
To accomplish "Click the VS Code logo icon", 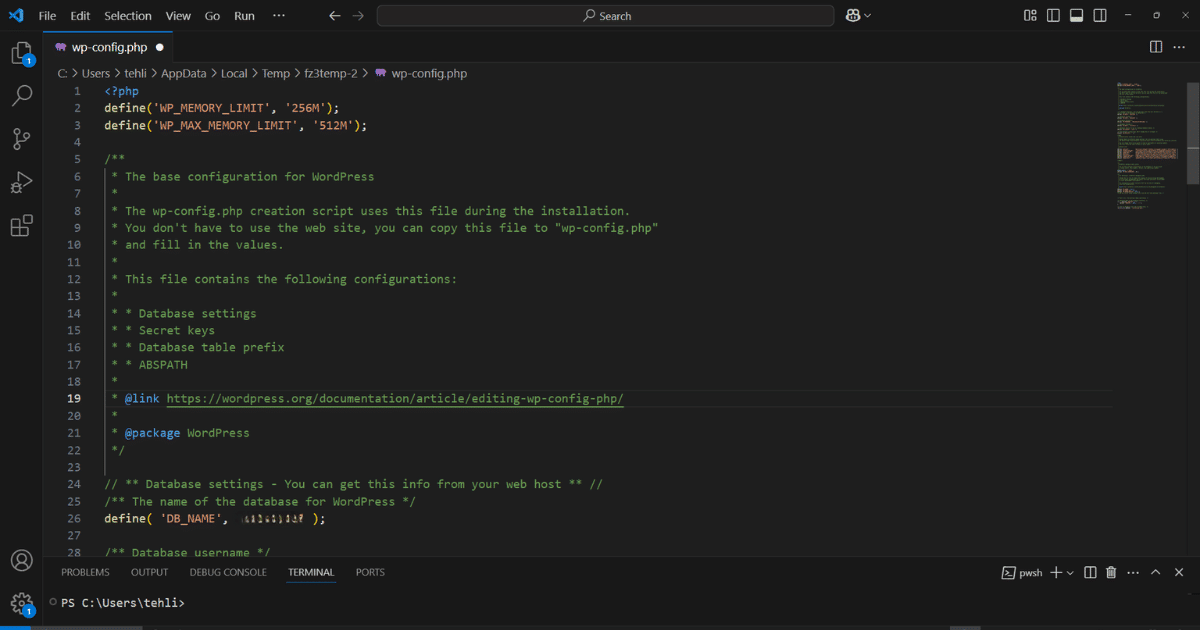I will [16, 16].
